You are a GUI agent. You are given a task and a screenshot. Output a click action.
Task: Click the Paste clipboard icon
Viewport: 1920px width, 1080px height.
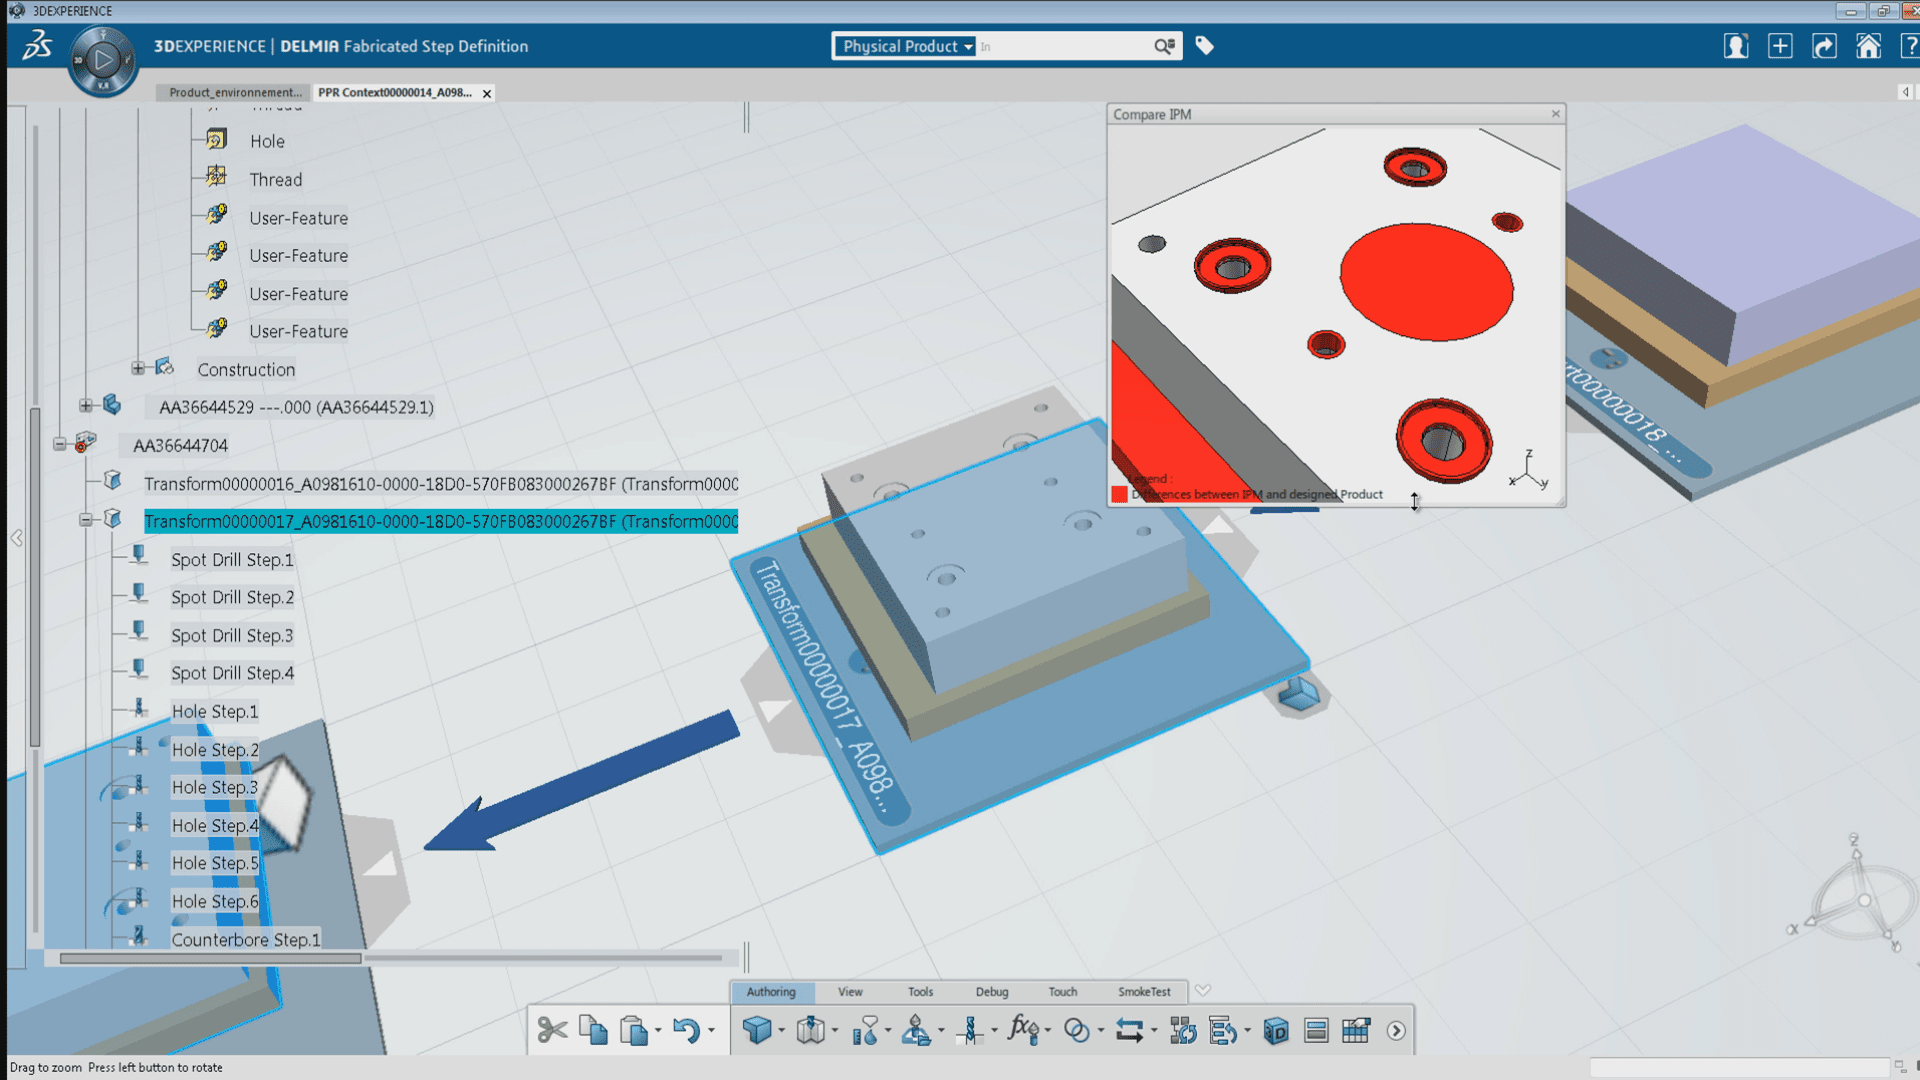tap(633, 1030)
